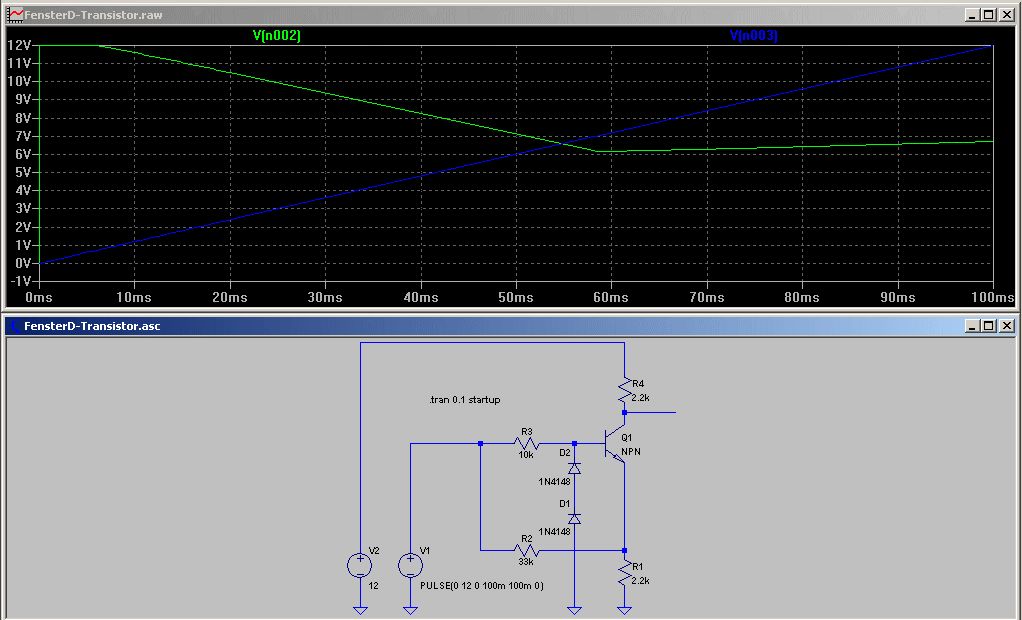Screen dimensions: 1022x620
Task: Click the 12V vertical axis label
Action: click(19, 45)
